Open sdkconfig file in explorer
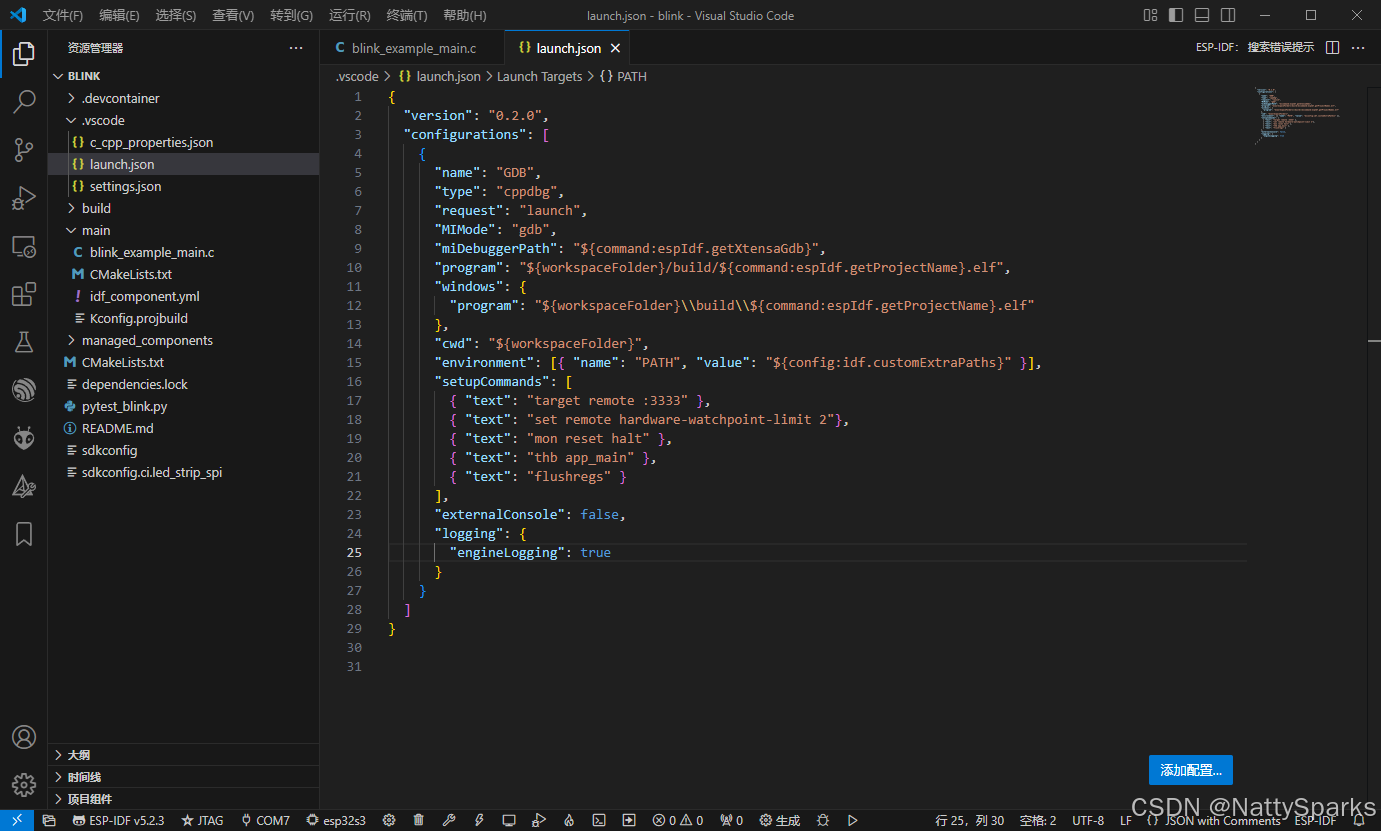Viewport: 1381px width, 831px height. point(184,450)
